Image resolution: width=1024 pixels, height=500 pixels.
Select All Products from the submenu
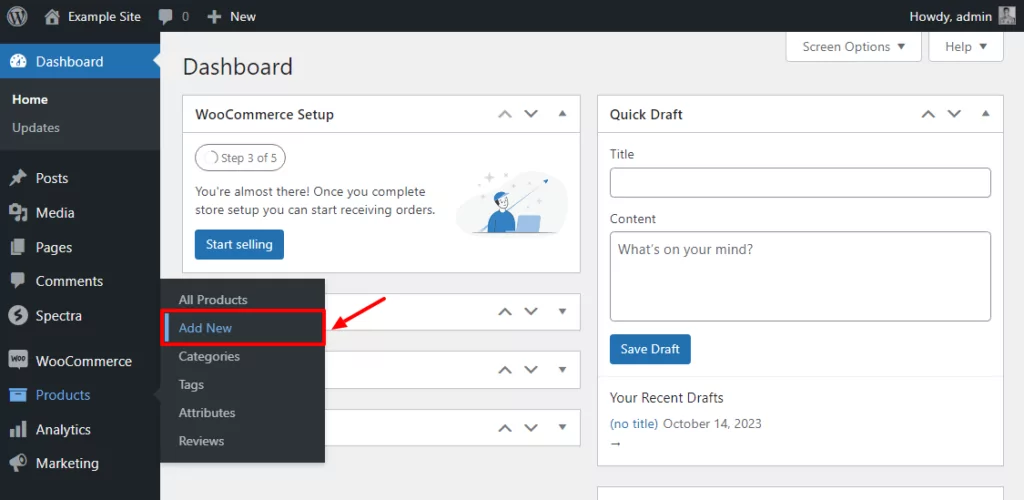point(213,300)
